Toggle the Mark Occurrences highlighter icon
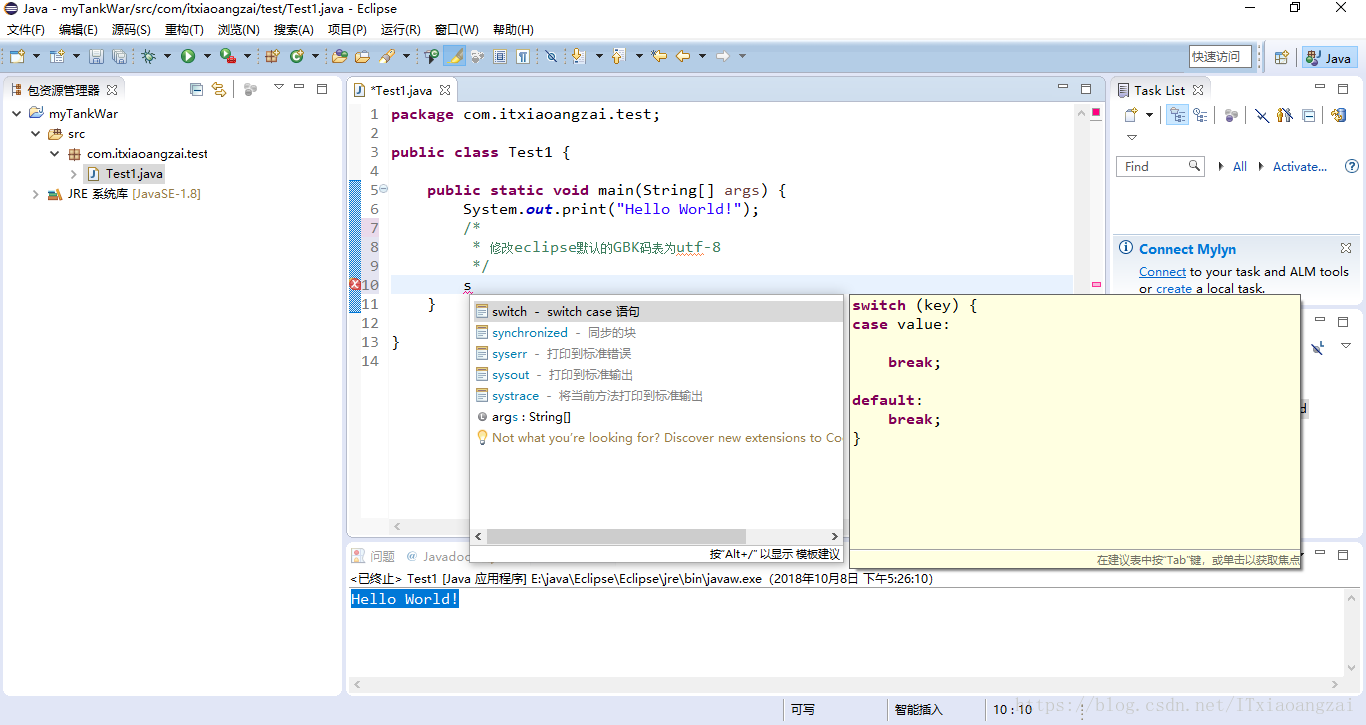Screen dimensions: 1366x725 454,57
